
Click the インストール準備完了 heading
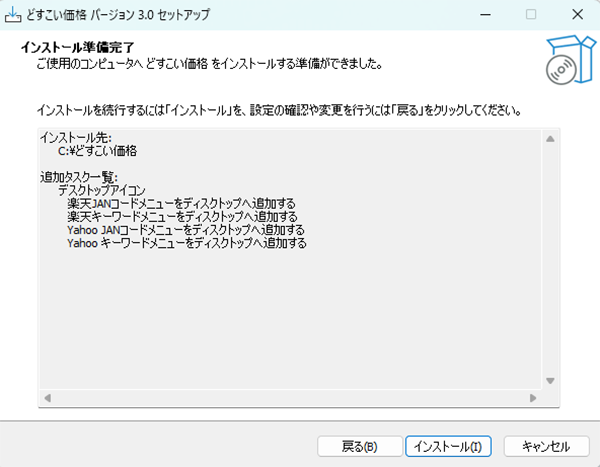pos(77,47)
